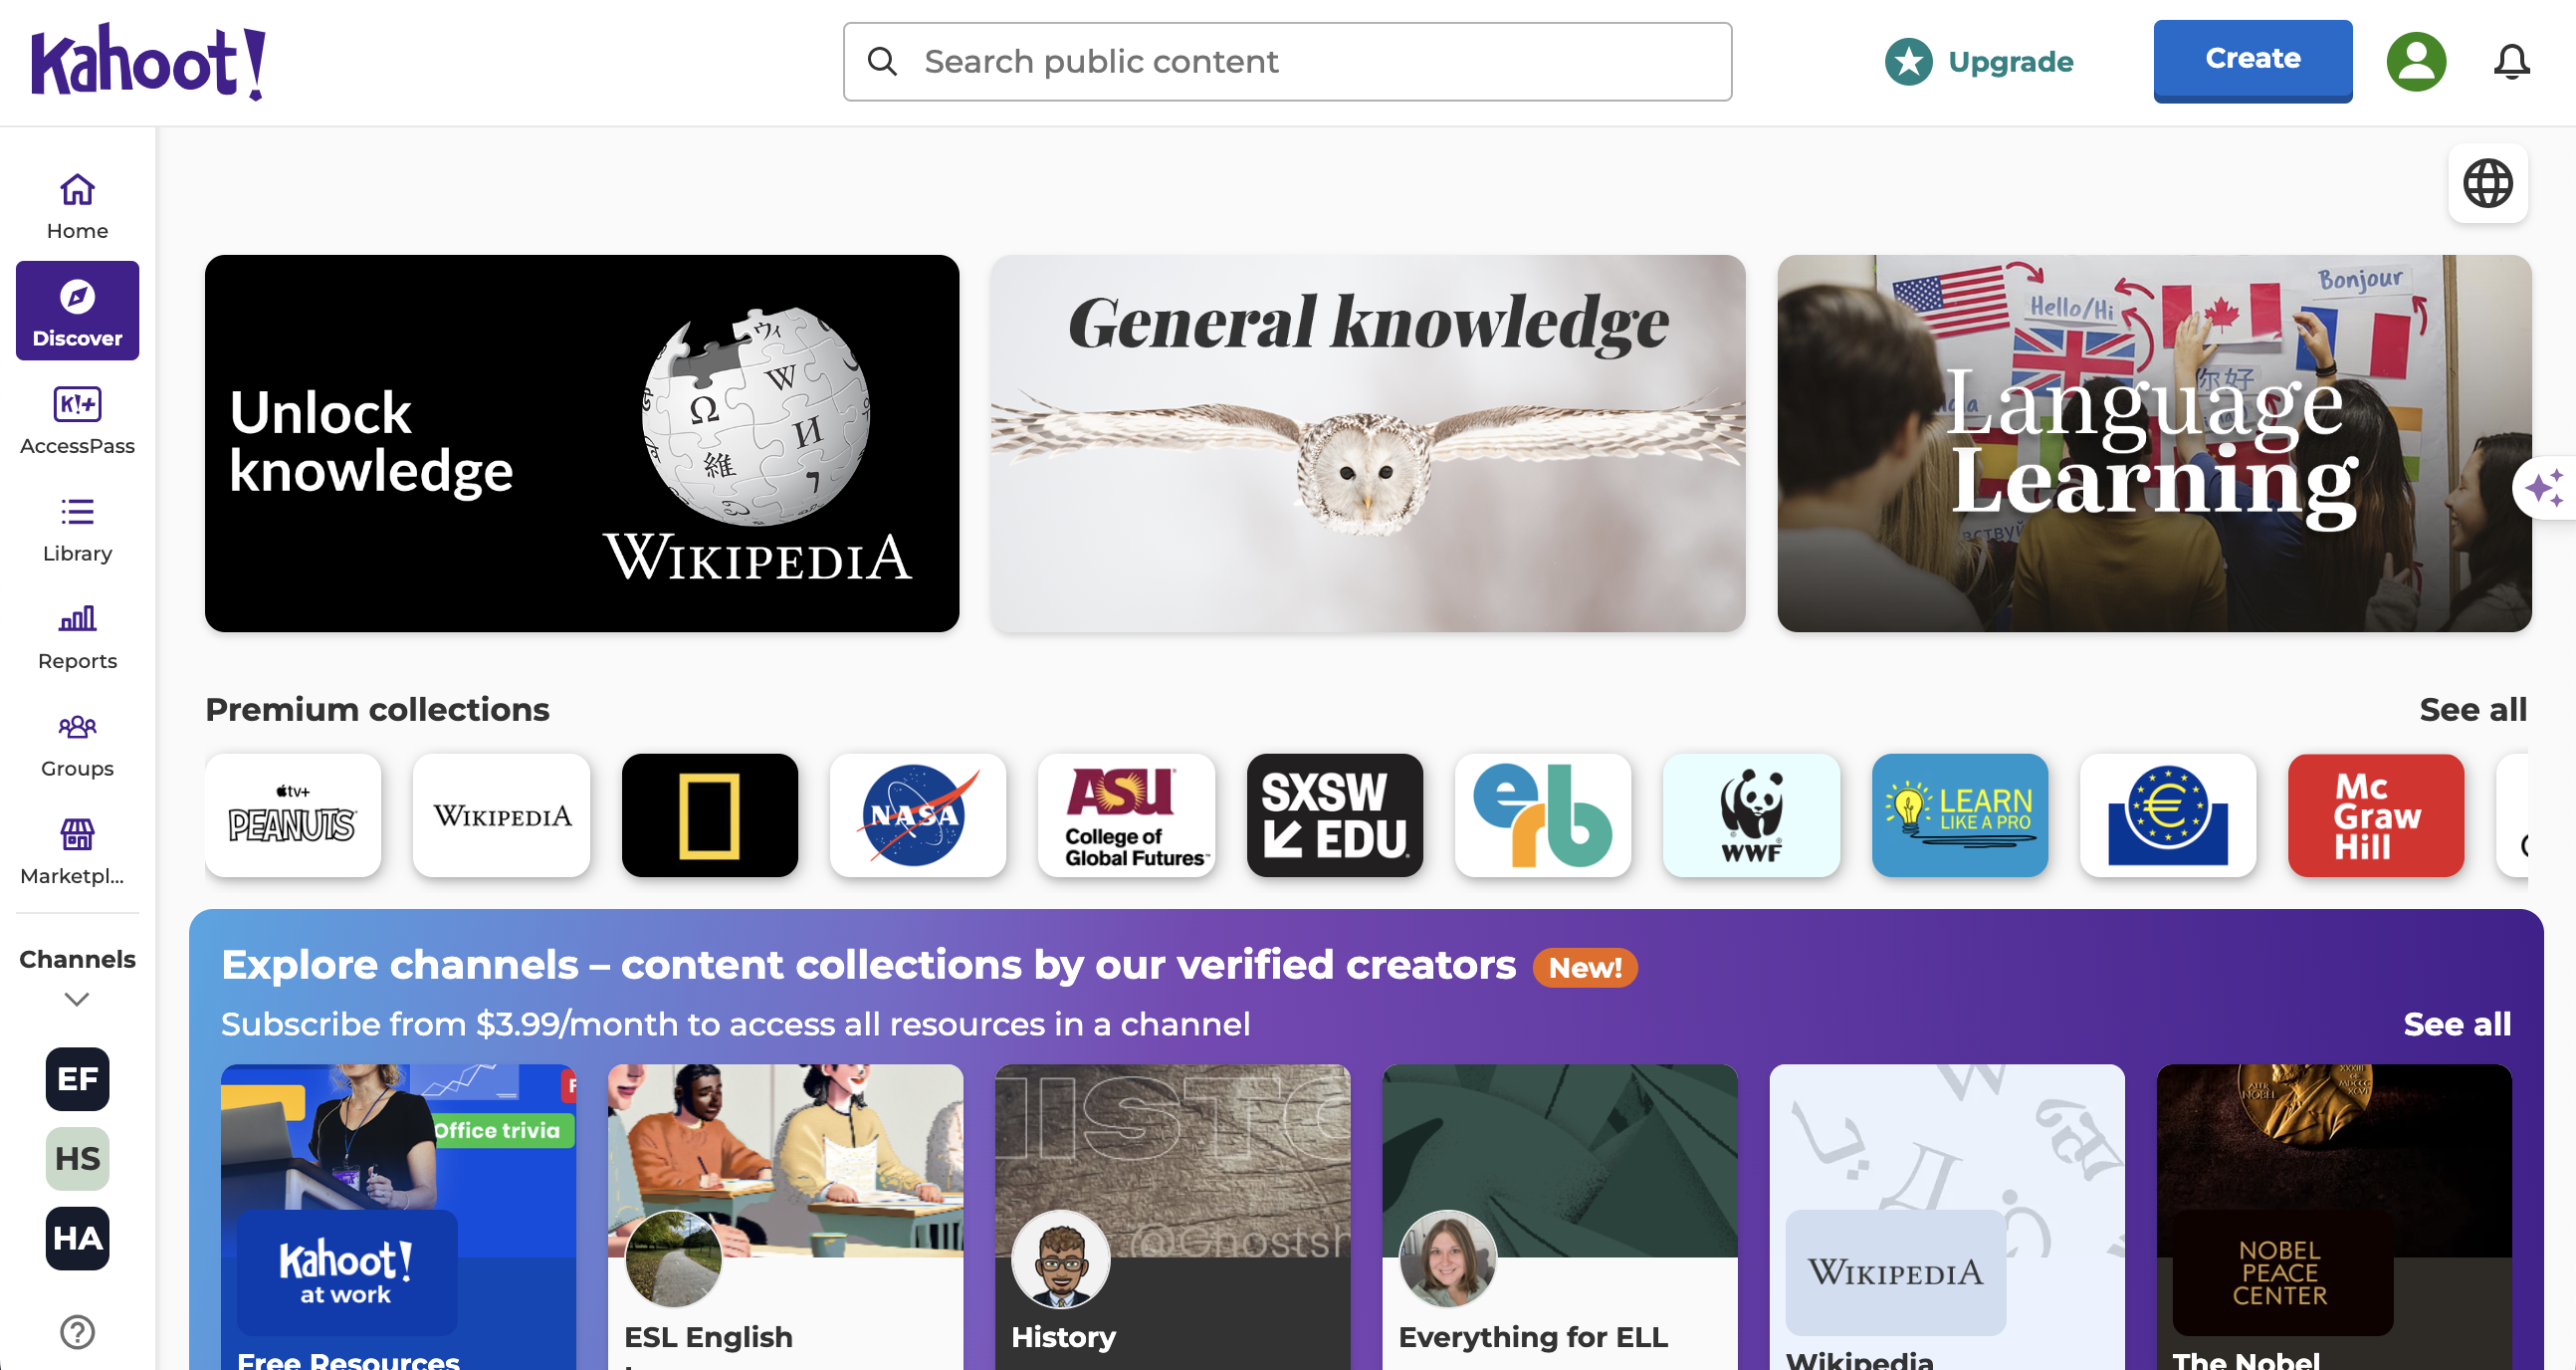Collapse the Channels chevron in sidebar
The height and width of the screenshot is (1370, 2576).
coord(77,999)
